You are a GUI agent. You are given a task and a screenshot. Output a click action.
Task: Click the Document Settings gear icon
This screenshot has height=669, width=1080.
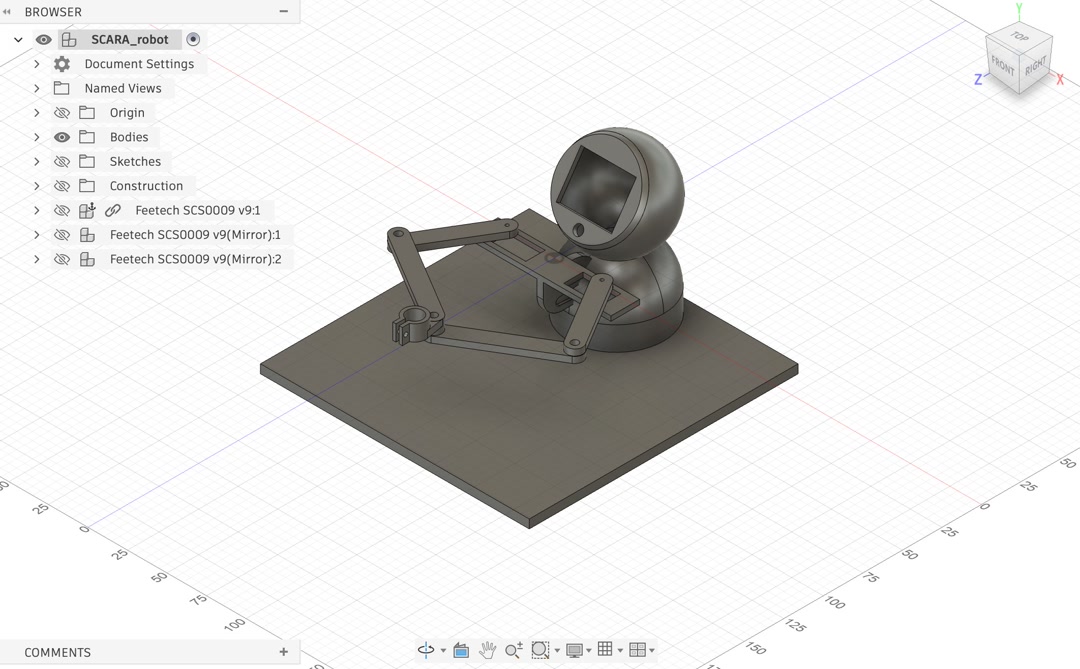[x=62, y=64]
